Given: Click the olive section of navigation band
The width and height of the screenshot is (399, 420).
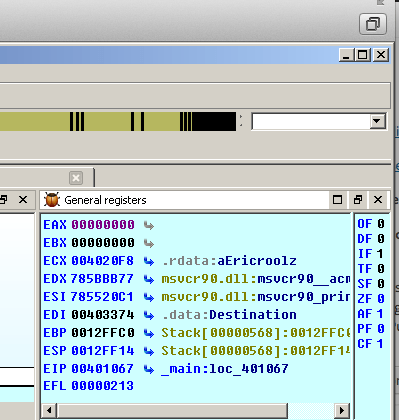Looking at the screenshot, I should [x=35, y=121].
